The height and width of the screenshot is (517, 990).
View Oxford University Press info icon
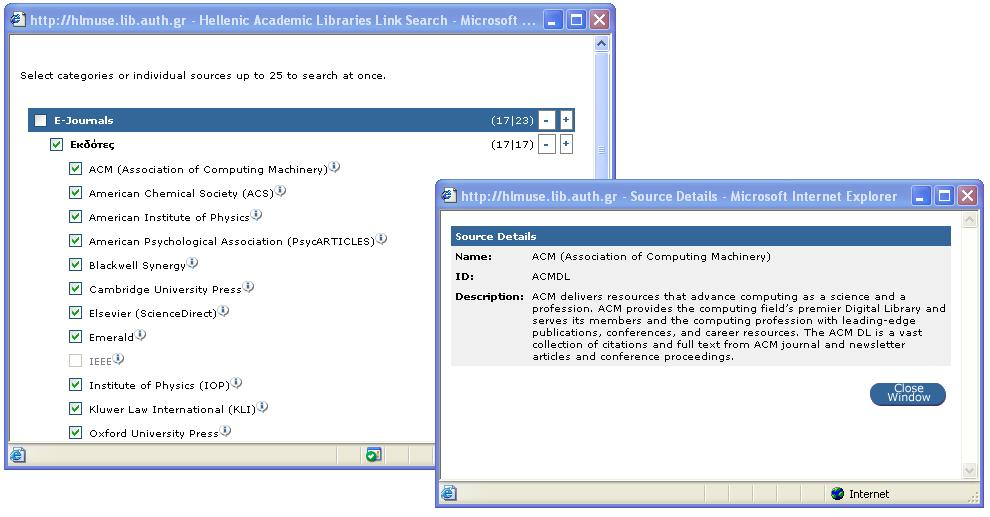click(225, 431)
